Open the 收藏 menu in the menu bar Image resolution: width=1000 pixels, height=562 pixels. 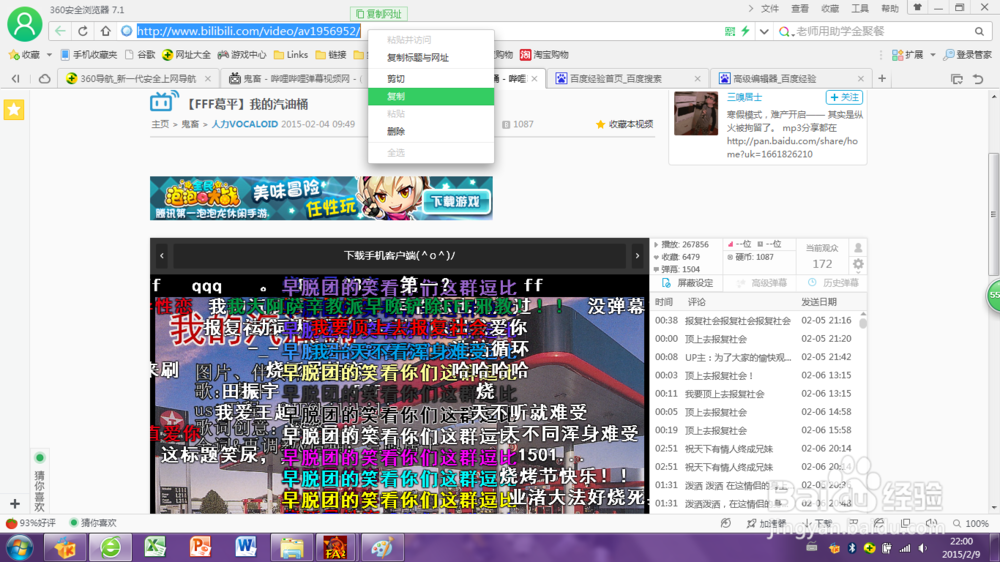[830, 8]
